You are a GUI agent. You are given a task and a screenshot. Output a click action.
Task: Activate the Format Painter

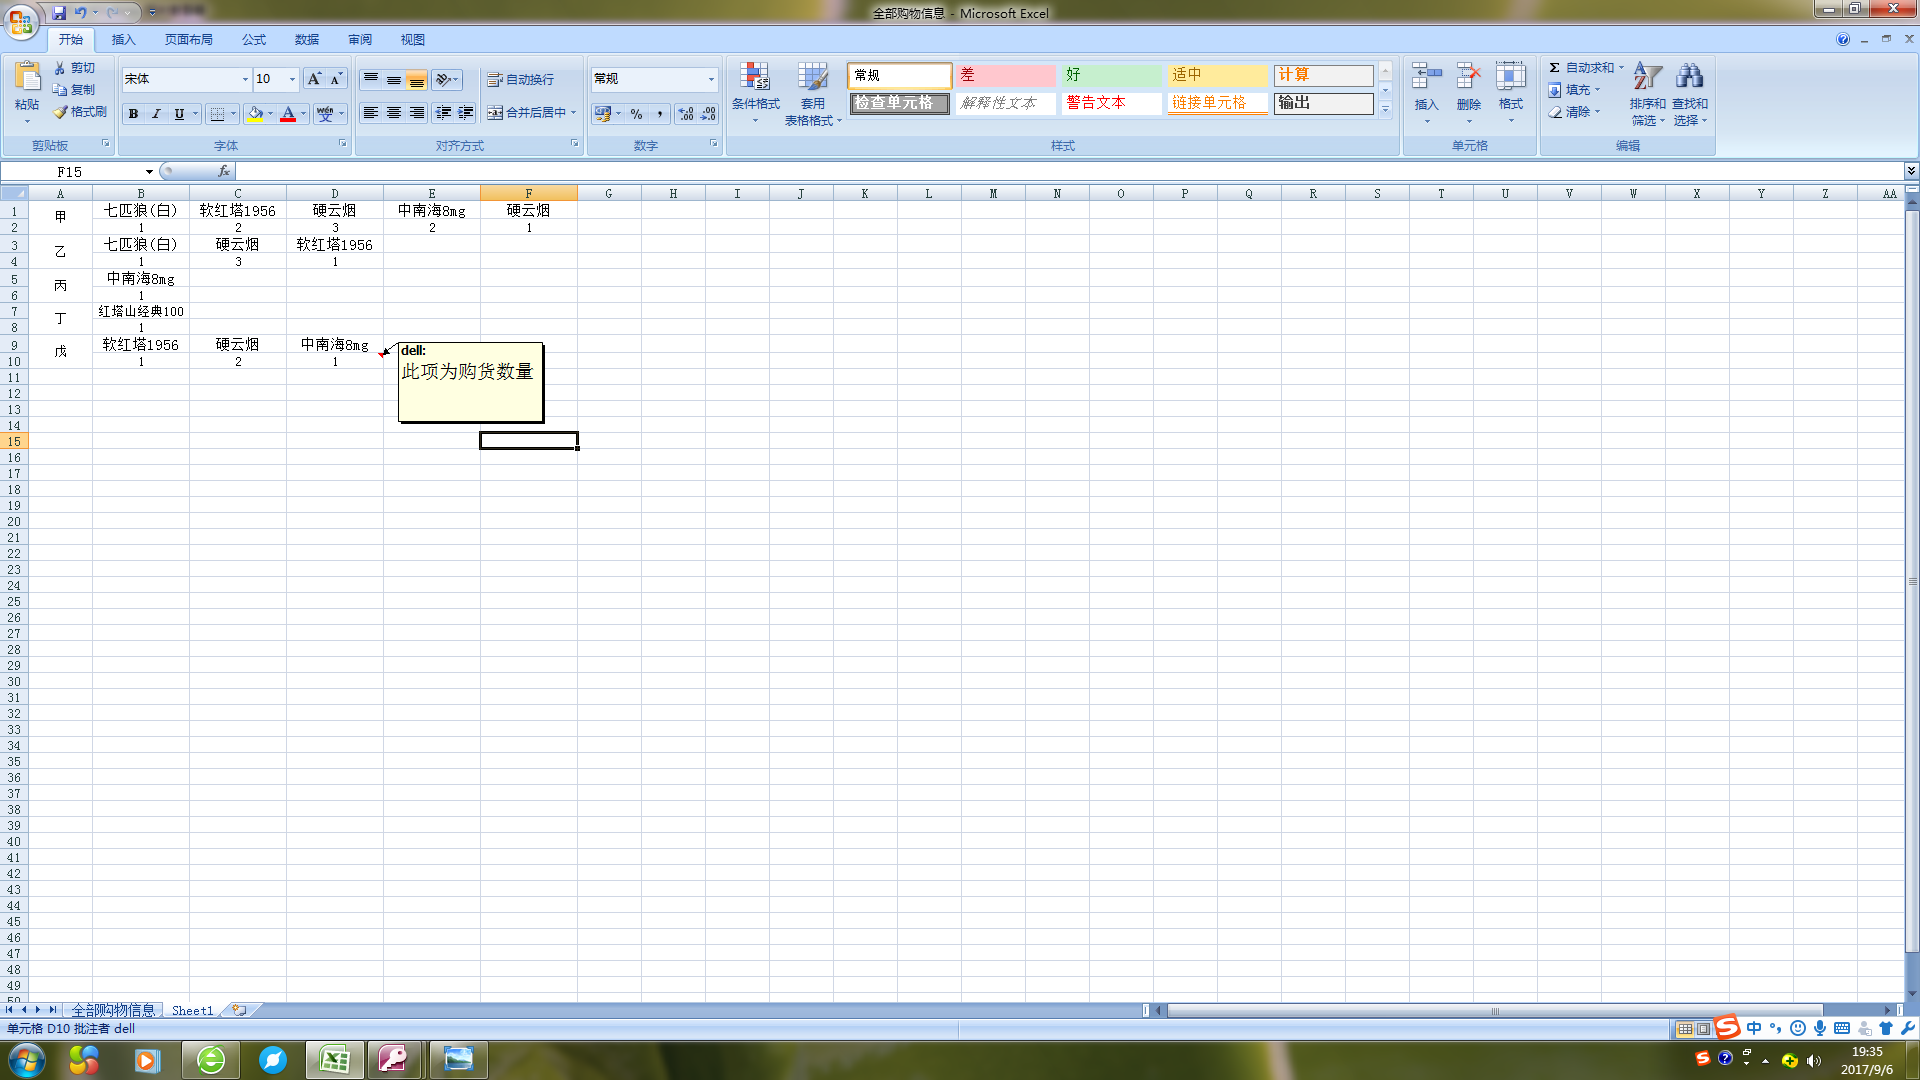pos(80,112)
